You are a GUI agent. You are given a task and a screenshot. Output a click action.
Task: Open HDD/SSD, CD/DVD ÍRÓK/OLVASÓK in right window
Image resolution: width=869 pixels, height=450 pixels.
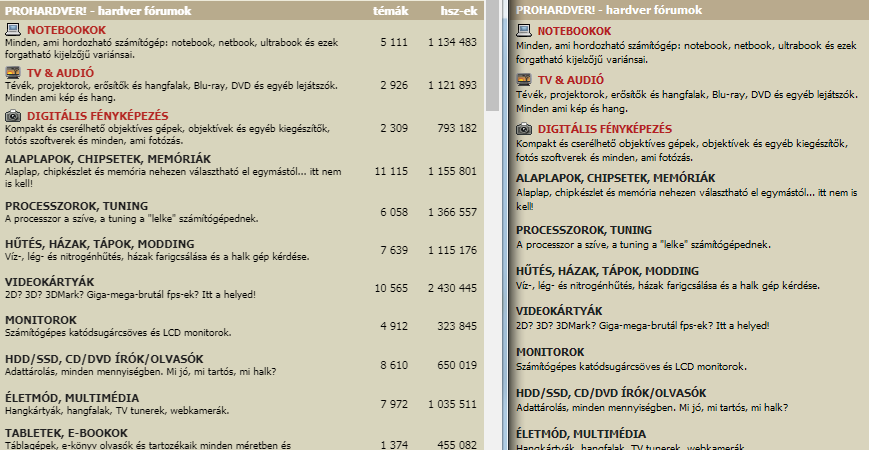pos(611,393)
